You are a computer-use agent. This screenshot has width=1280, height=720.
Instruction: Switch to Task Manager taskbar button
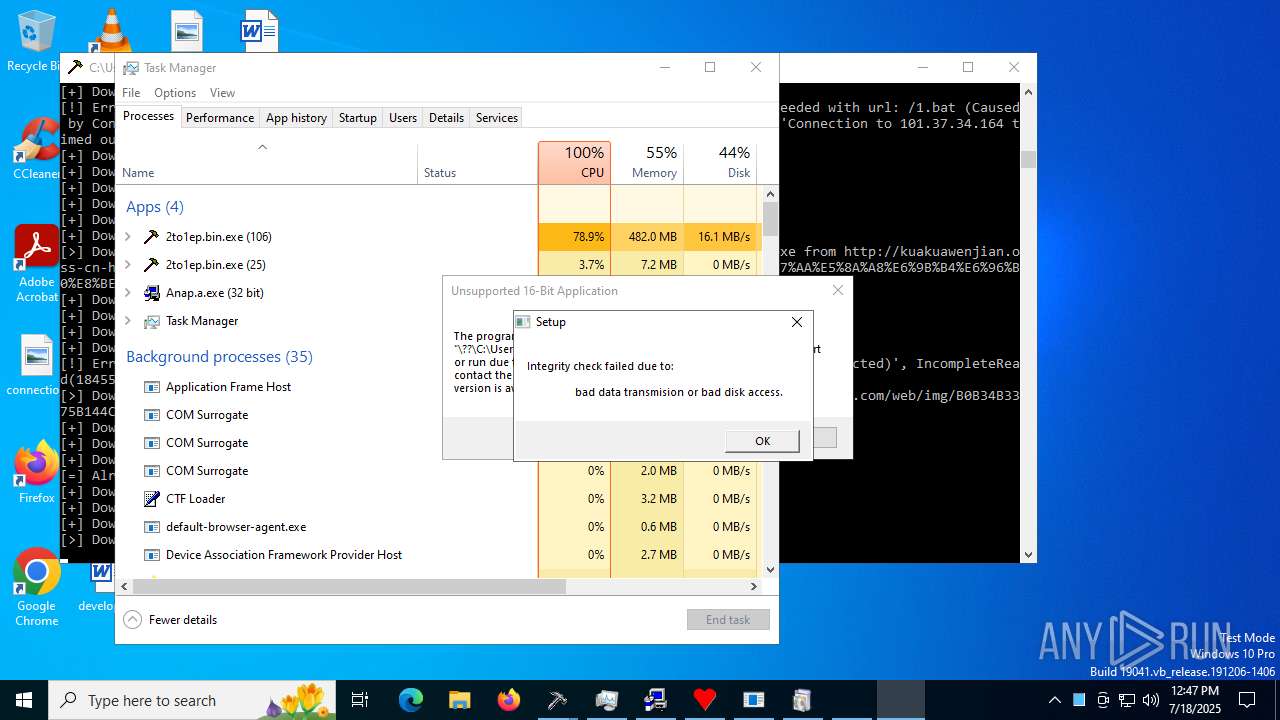click(x=607, y=700)
